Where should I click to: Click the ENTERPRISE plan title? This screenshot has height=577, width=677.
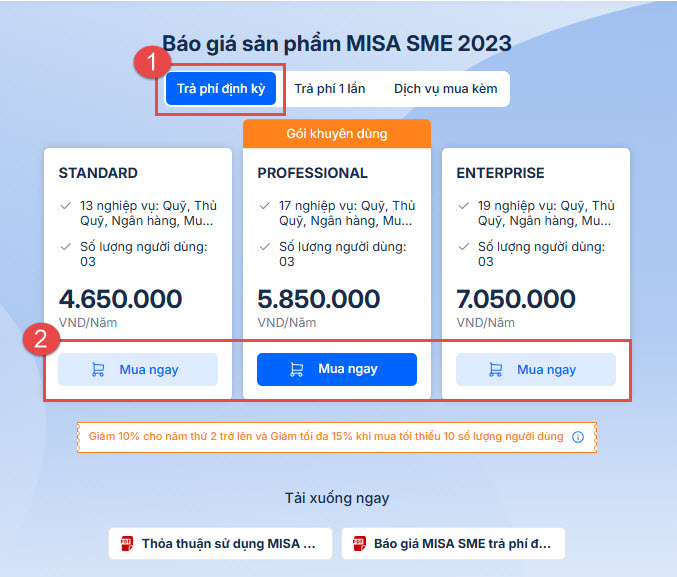click(501, 173)
